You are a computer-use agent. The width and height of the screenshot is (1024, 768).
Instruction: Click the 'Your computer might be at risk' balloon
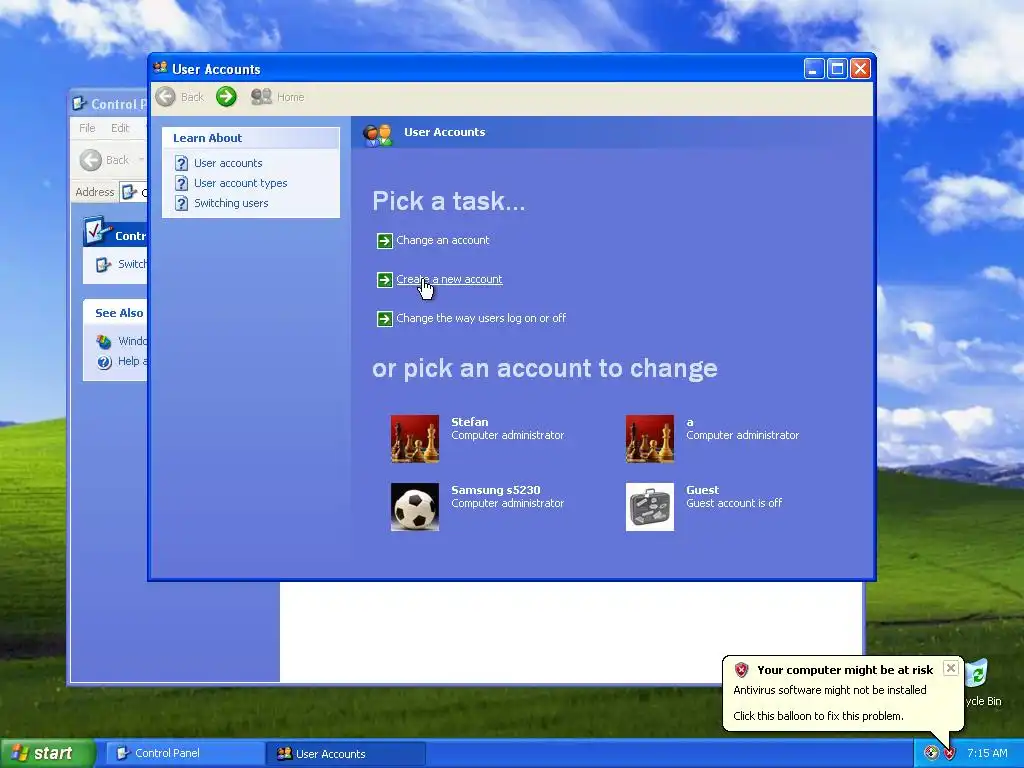(842, 692)
